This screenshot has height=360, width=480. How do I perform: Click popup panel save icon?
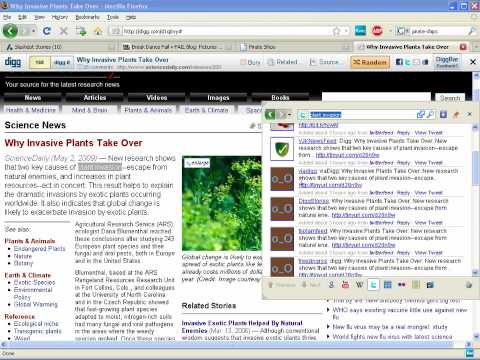pyautogui.click(x=443, y=115)
